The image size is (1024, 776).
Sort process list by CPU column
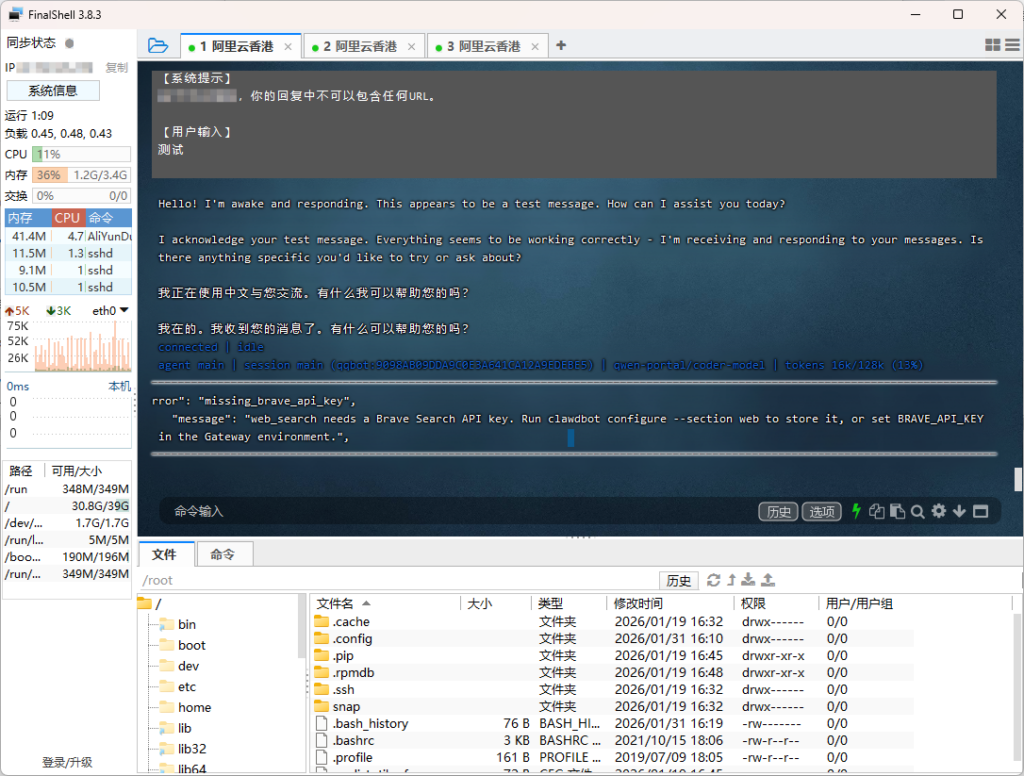(x=67, y=218)
